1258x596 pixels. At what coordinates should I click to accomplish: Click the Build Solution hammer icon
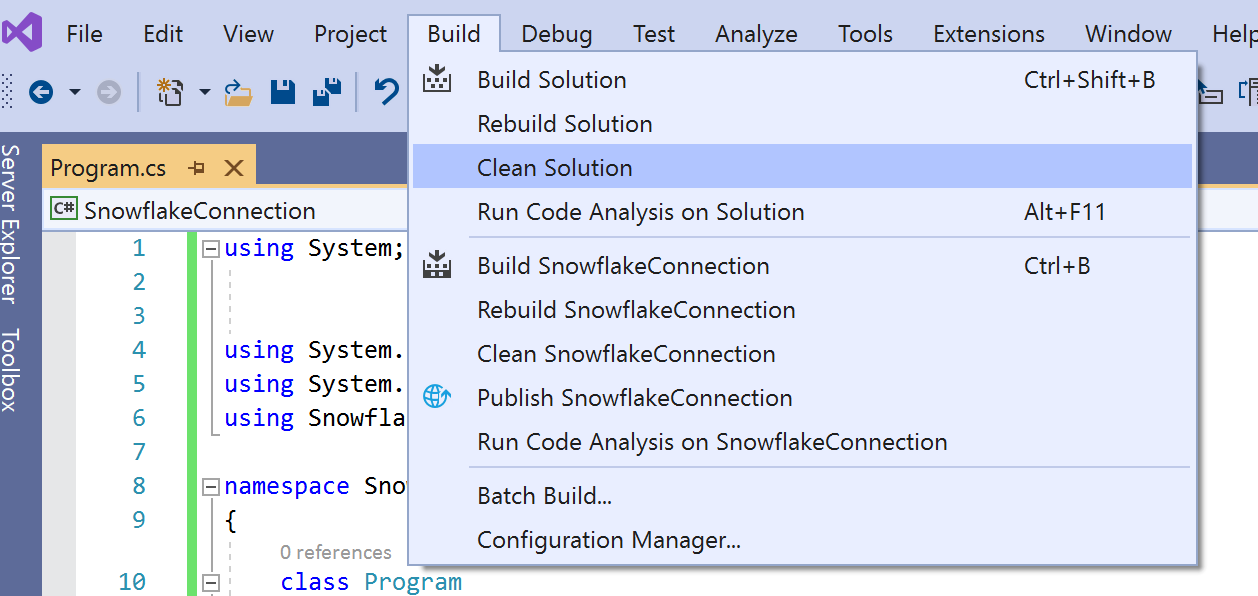pos(435,79)
